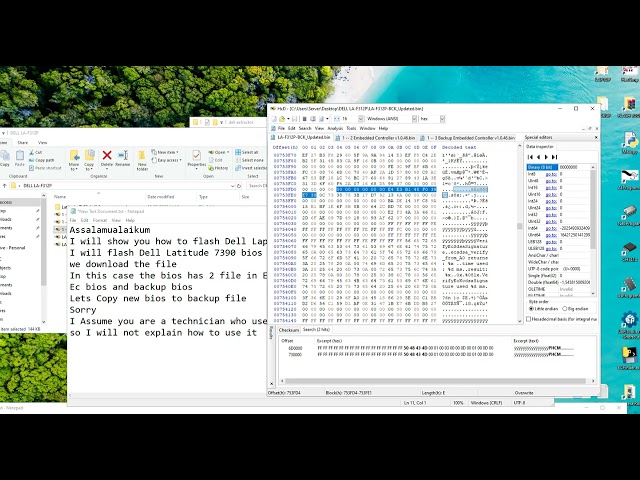Open HxD Window menu
Image resolution: width=640 pixels, height=480 pixels.
point(367,128)
